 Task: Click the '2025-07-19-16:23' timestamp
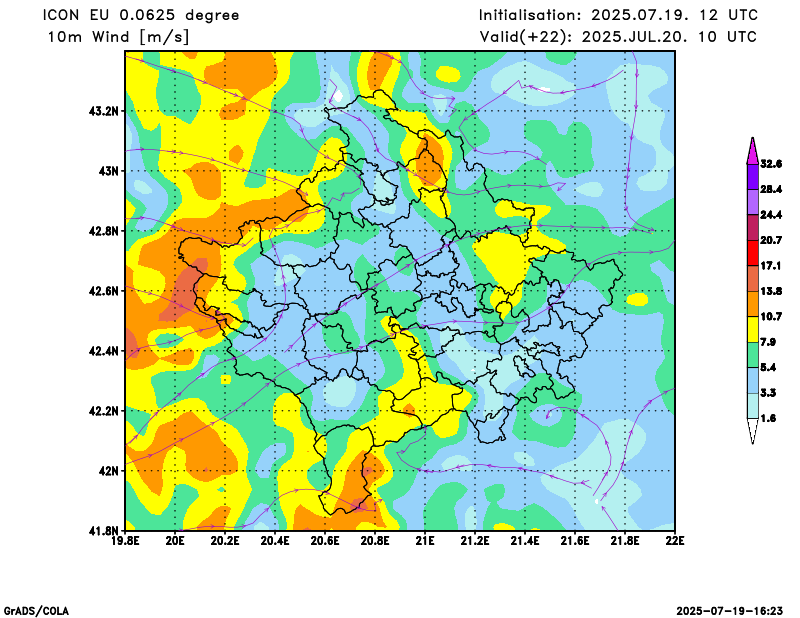[x=730, y=611]
